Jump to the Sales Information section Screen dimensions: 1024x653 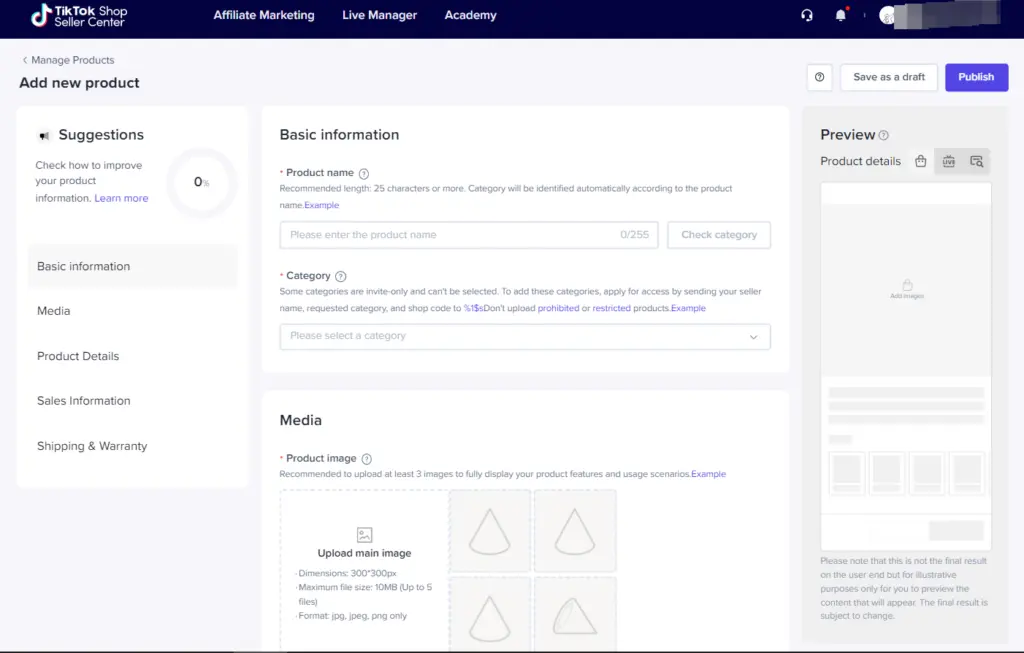pos(84,401)
